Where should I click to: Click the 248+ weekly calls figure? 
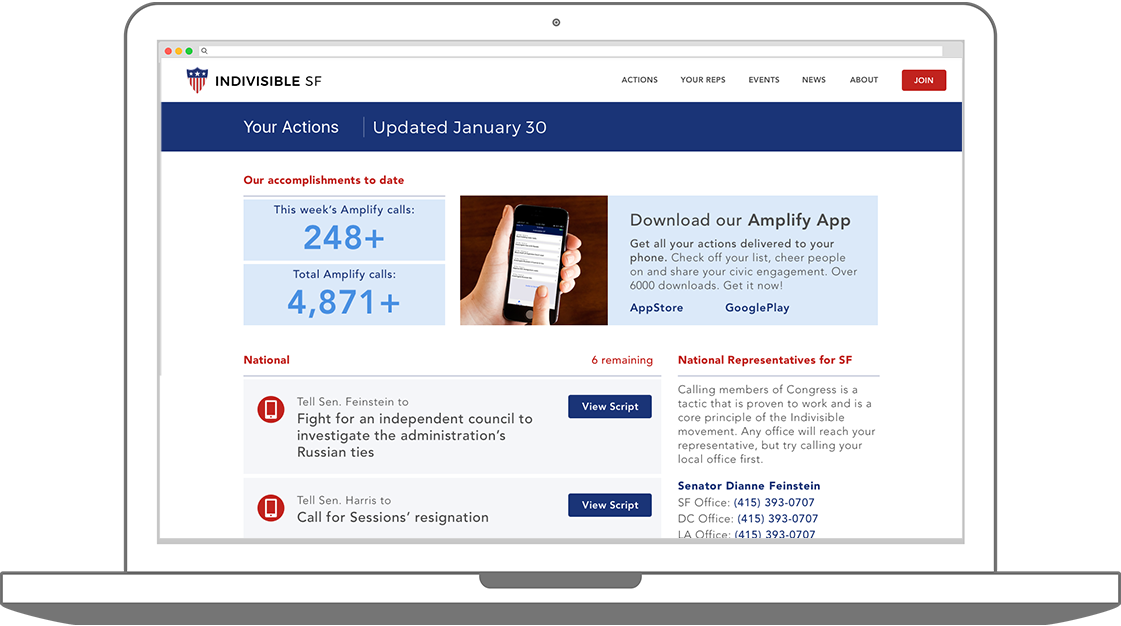pos(344,238)
